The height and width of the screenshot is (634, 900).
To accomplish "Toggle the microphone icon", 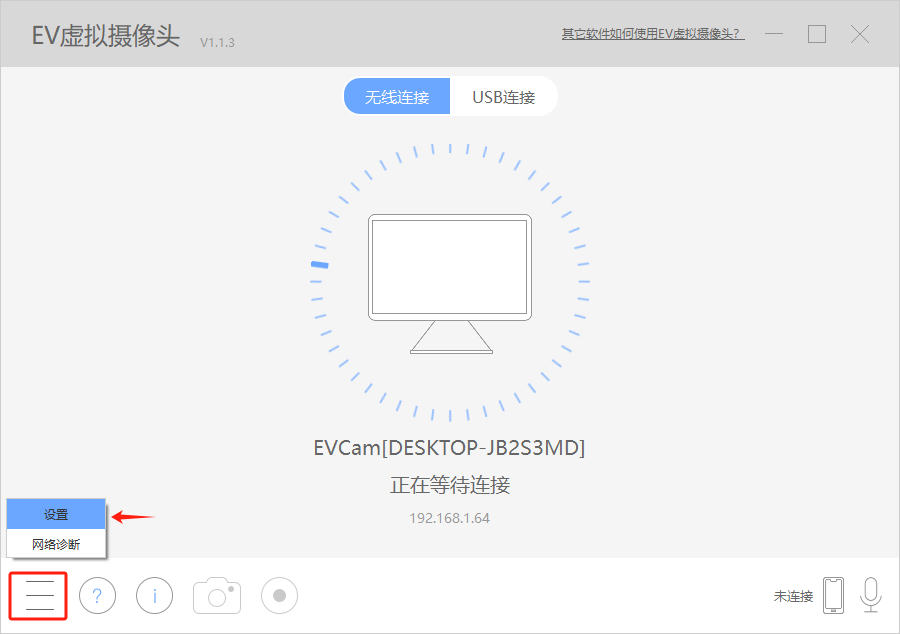I will pos(871,595).
